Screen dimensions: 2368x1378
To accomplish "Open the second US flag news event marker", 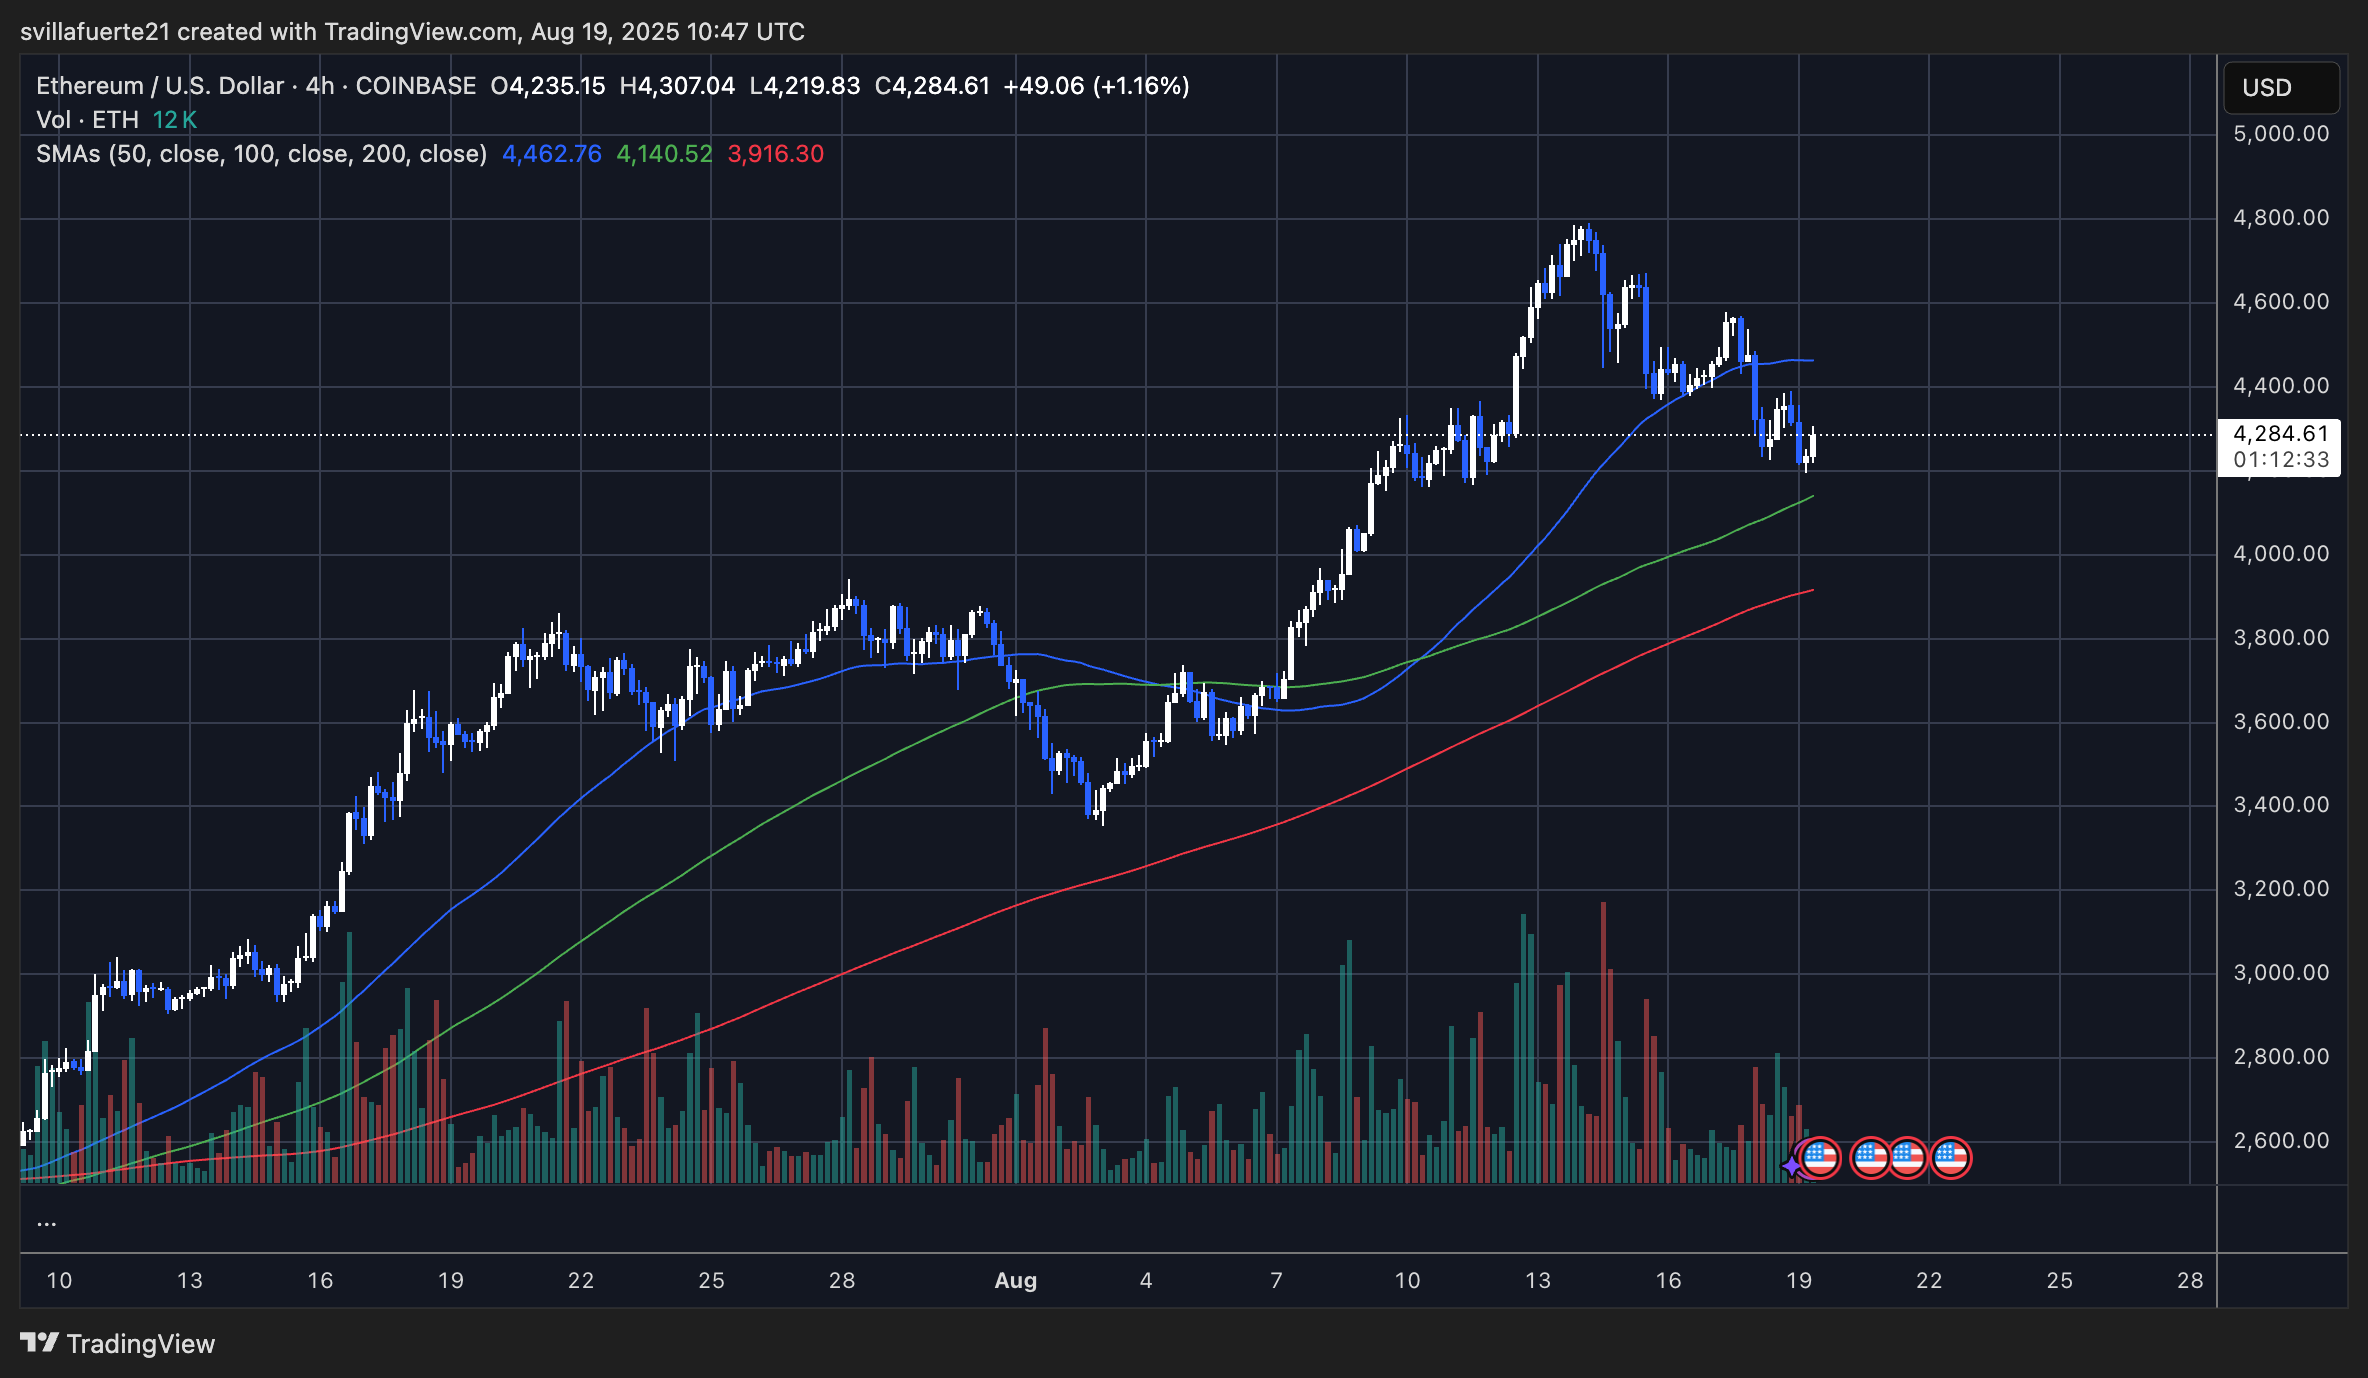I will click(1870, 1157).
